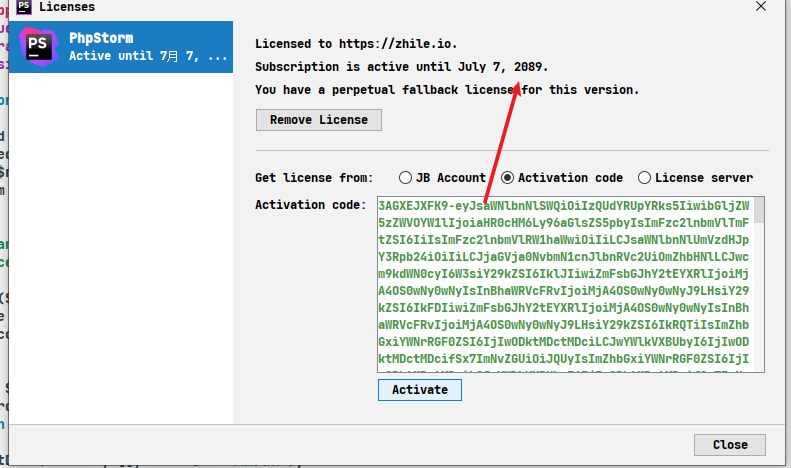Click the perpetual fallback license text line
This screenshot has width=791, height=468.
tap(447, 90)
